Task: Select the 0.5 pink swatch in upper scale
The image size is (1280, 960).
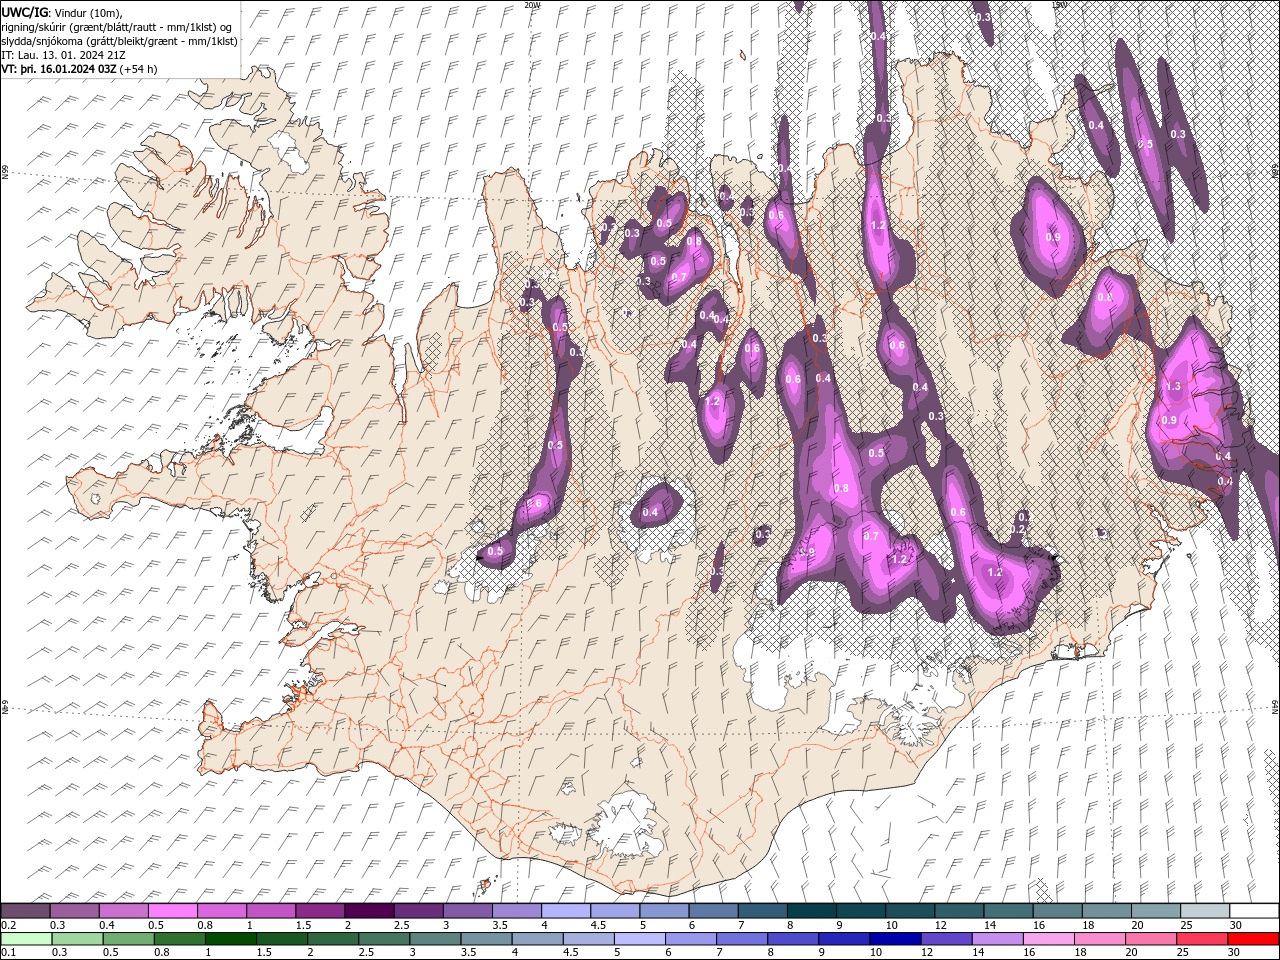Action: click(x=172, y=911)
